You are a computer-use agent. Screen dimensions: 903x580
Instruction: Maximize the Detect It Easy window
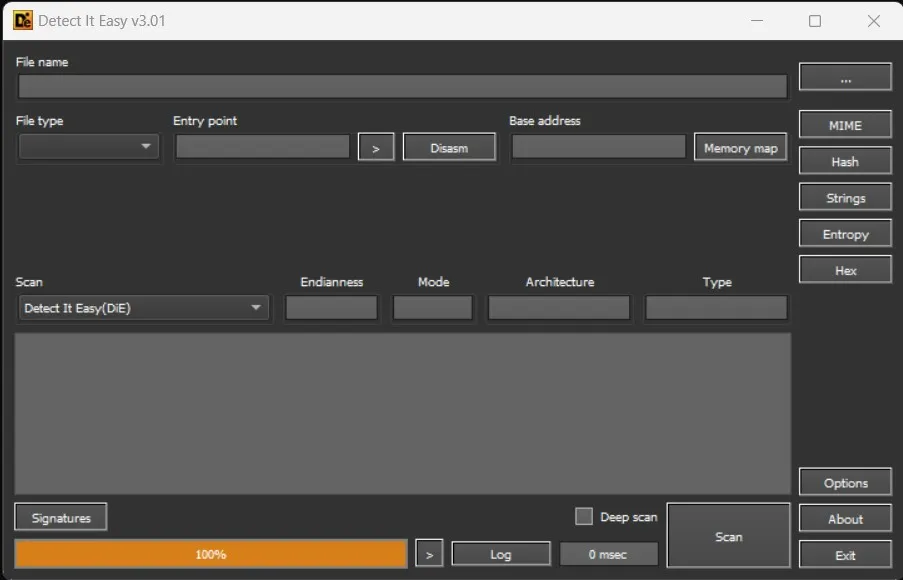[x=815, y=21]
